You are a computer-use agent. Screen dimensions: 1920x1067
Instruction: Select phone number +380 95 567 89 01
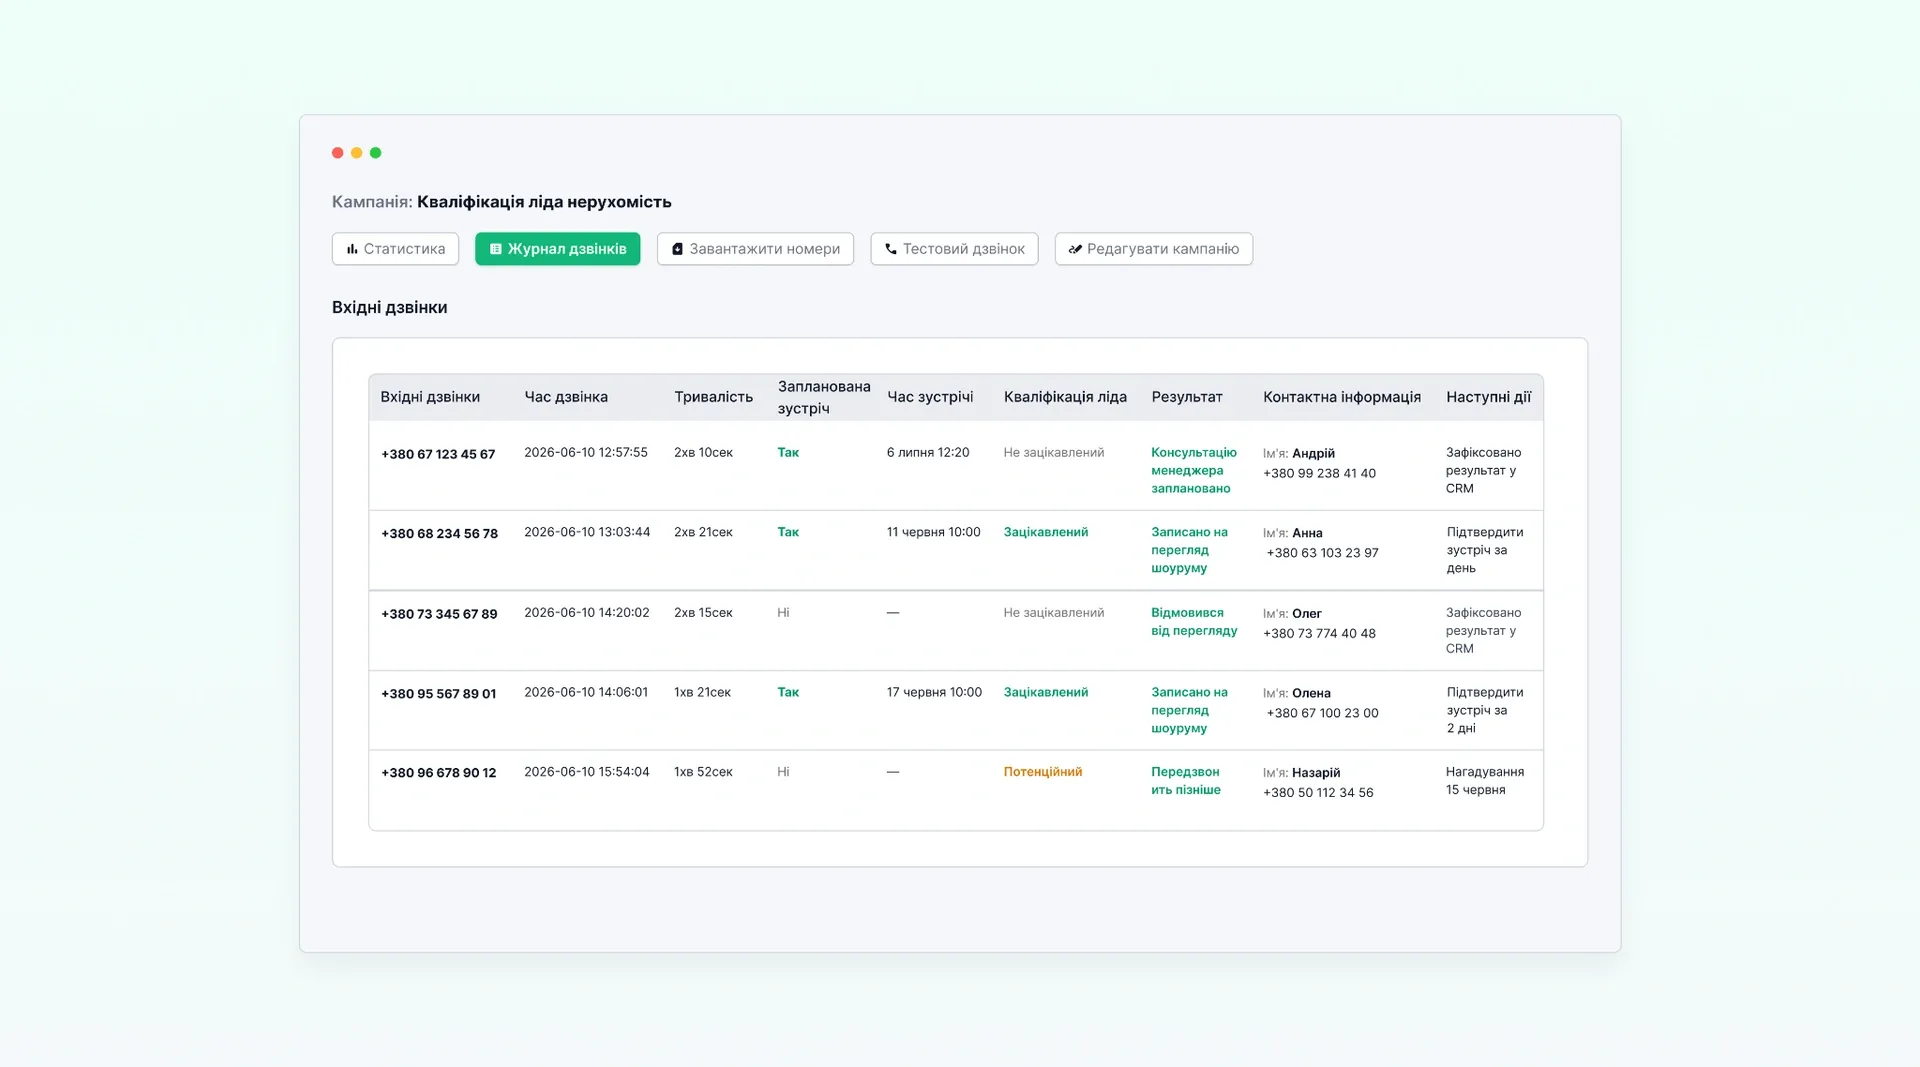pyautogui.click(x=438, y=694)
